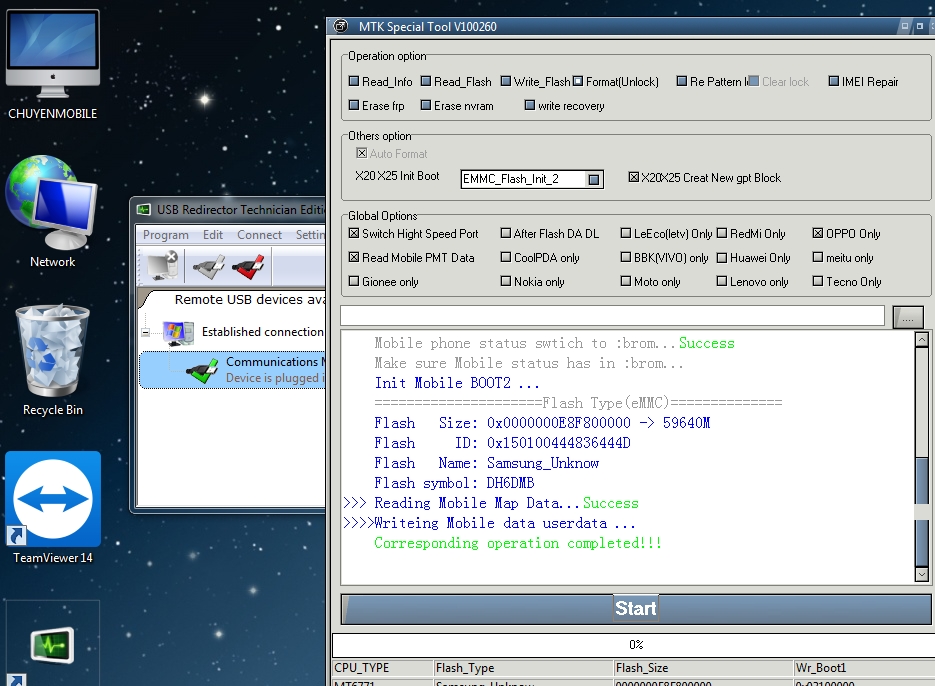Tick the Erase nvram checkbox
This screenshot has width=935, height=686.
pyautogui.click(x=426, y=105)
